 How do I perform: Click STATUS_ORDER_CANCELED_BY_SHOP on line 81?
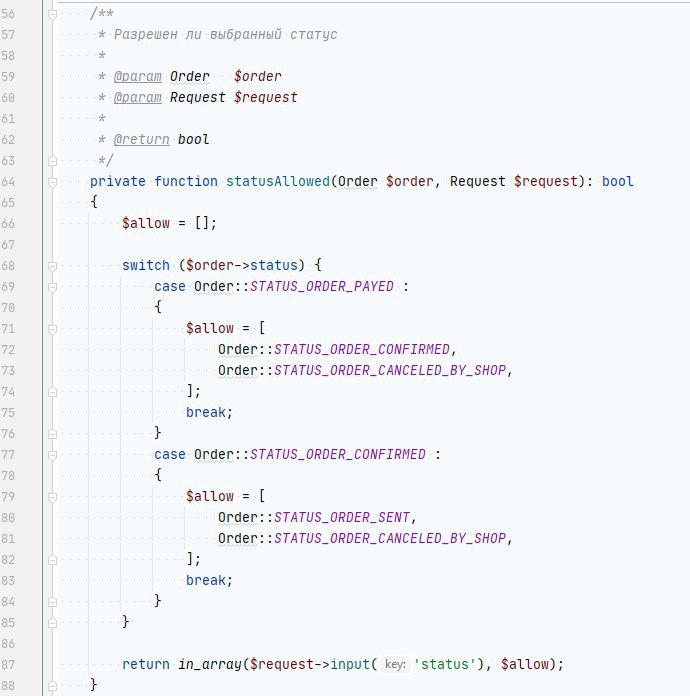tap(390, 538)
